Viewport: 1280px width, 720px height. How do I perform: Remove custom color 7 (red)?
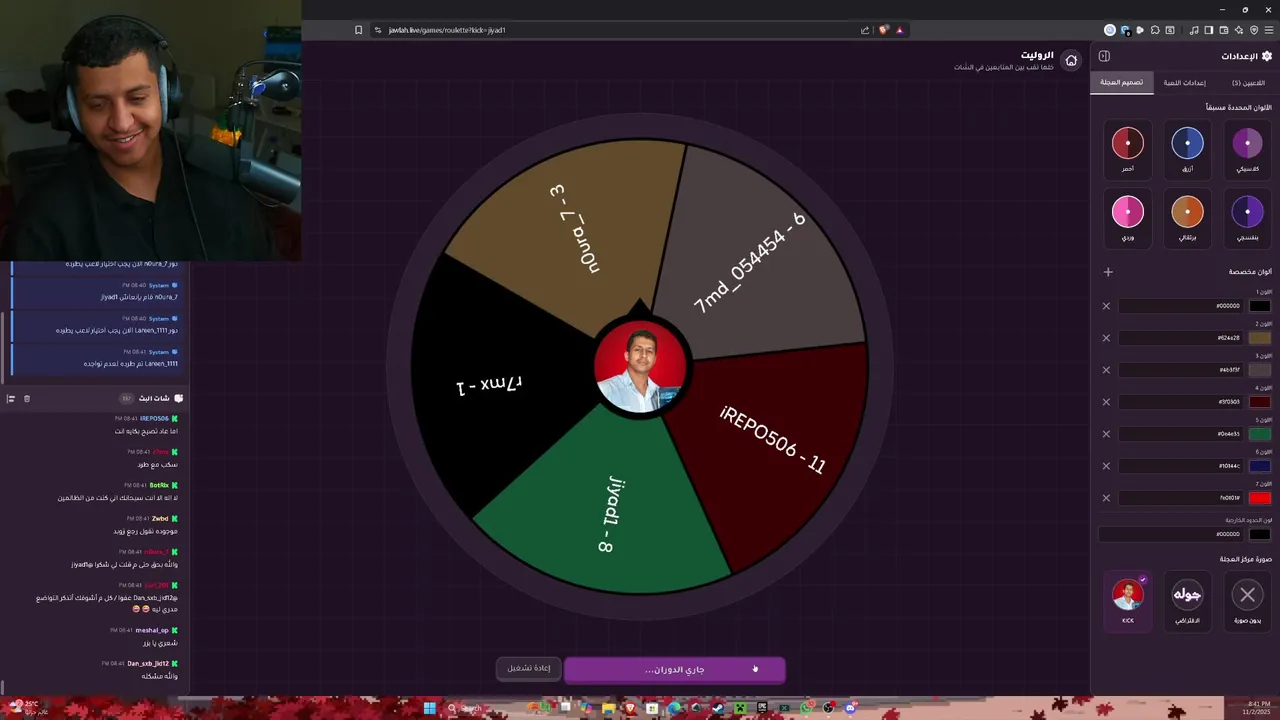click(1106, 498)
